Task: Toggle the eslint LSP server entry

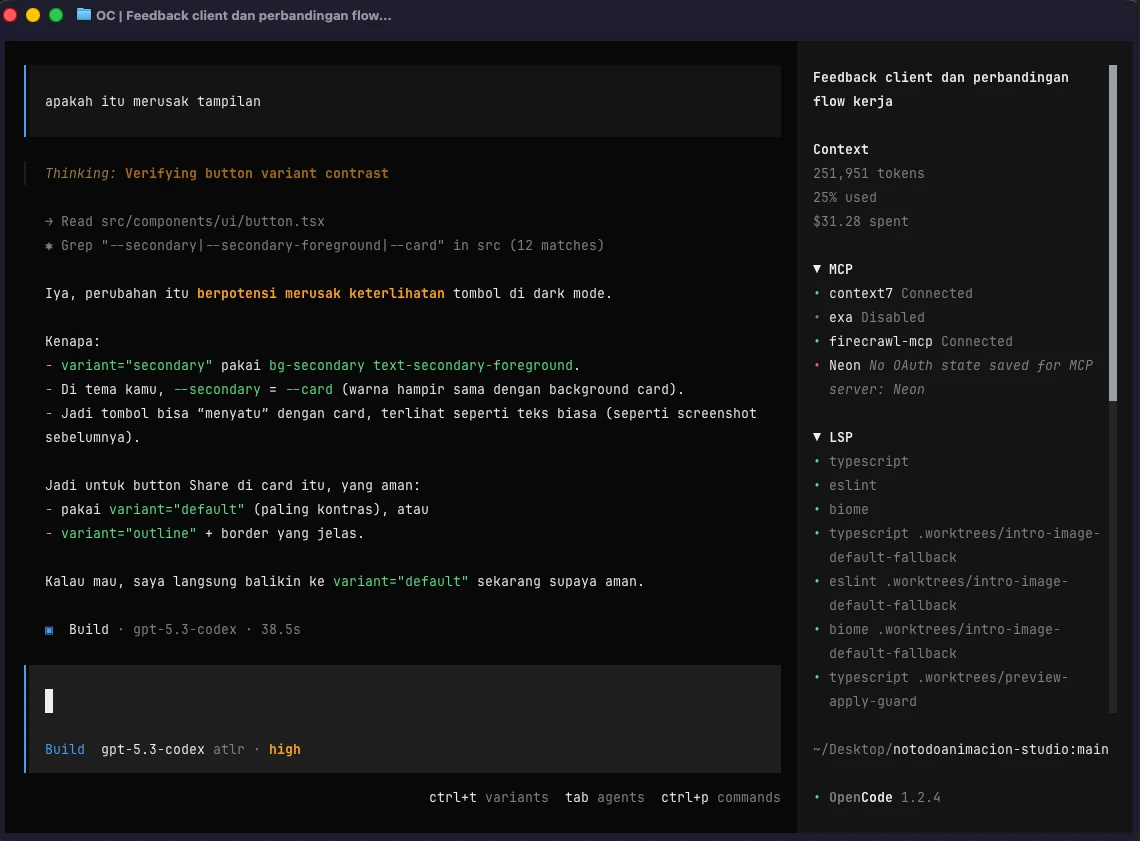Action: 853,485
